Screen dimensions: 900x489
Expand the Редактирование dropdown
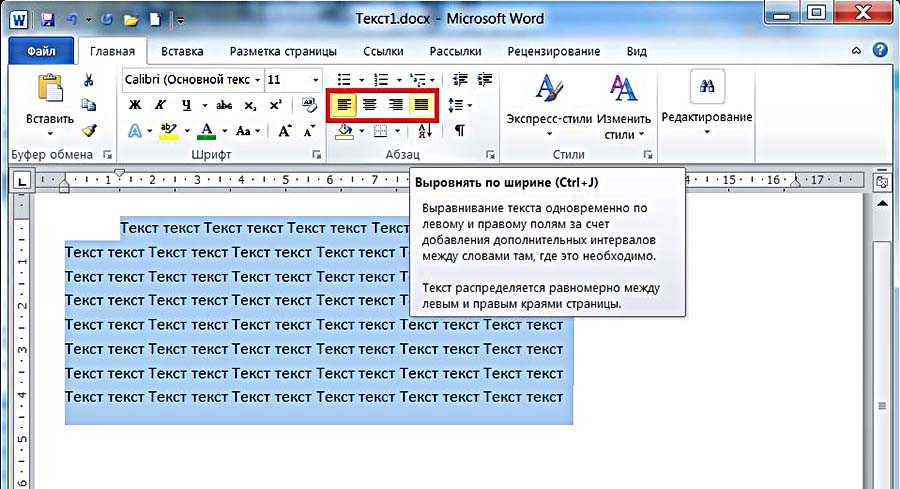pyautogui.click(x=706, y=117)
